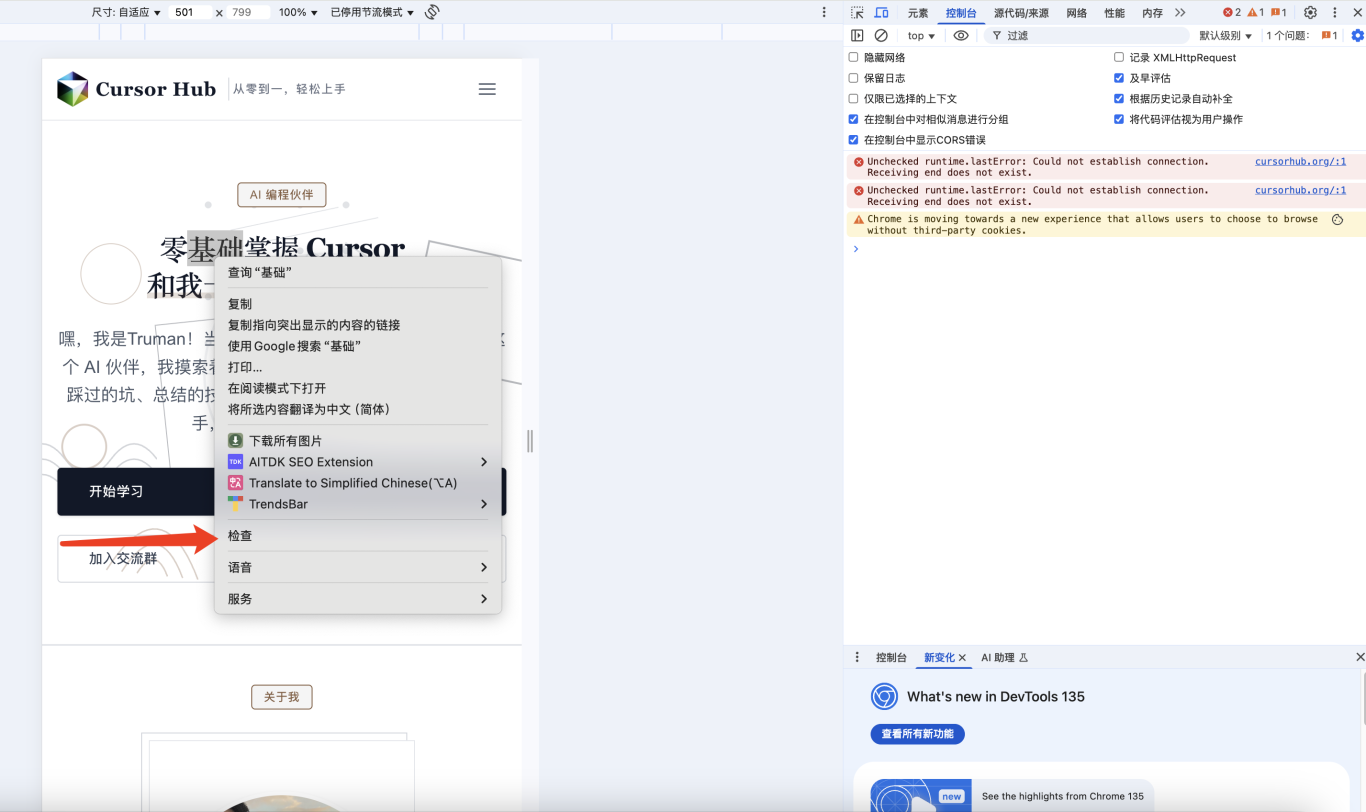Click the orange issues count badge in tab bar
This screenshot has height=812, width=1366.
click(x=1279, y=12)
